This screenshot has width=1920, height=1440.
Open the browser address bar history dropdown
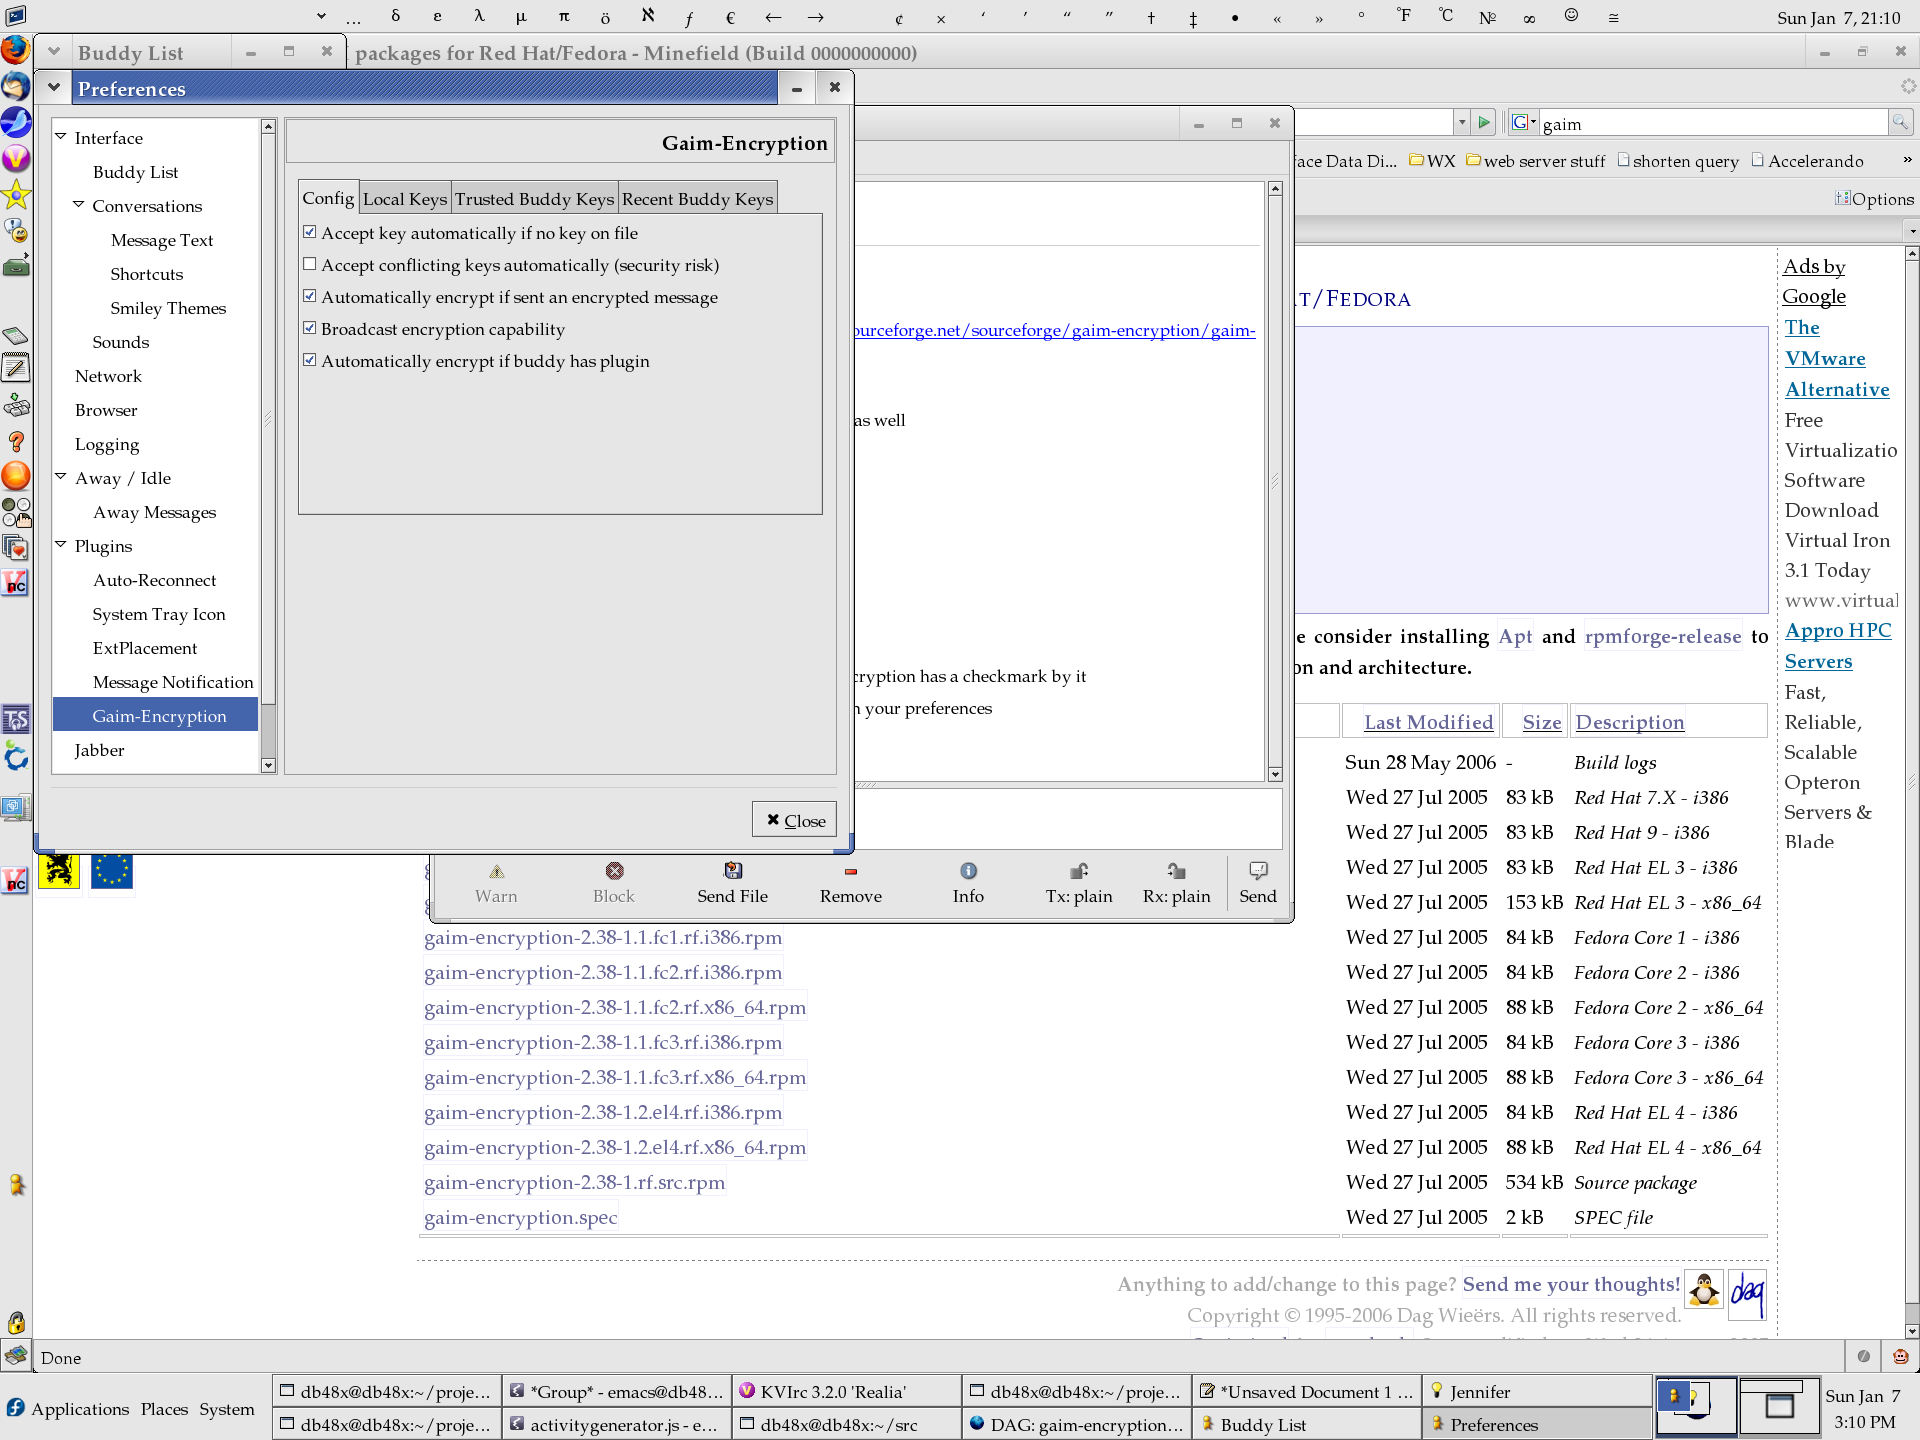click(1462, 122)
